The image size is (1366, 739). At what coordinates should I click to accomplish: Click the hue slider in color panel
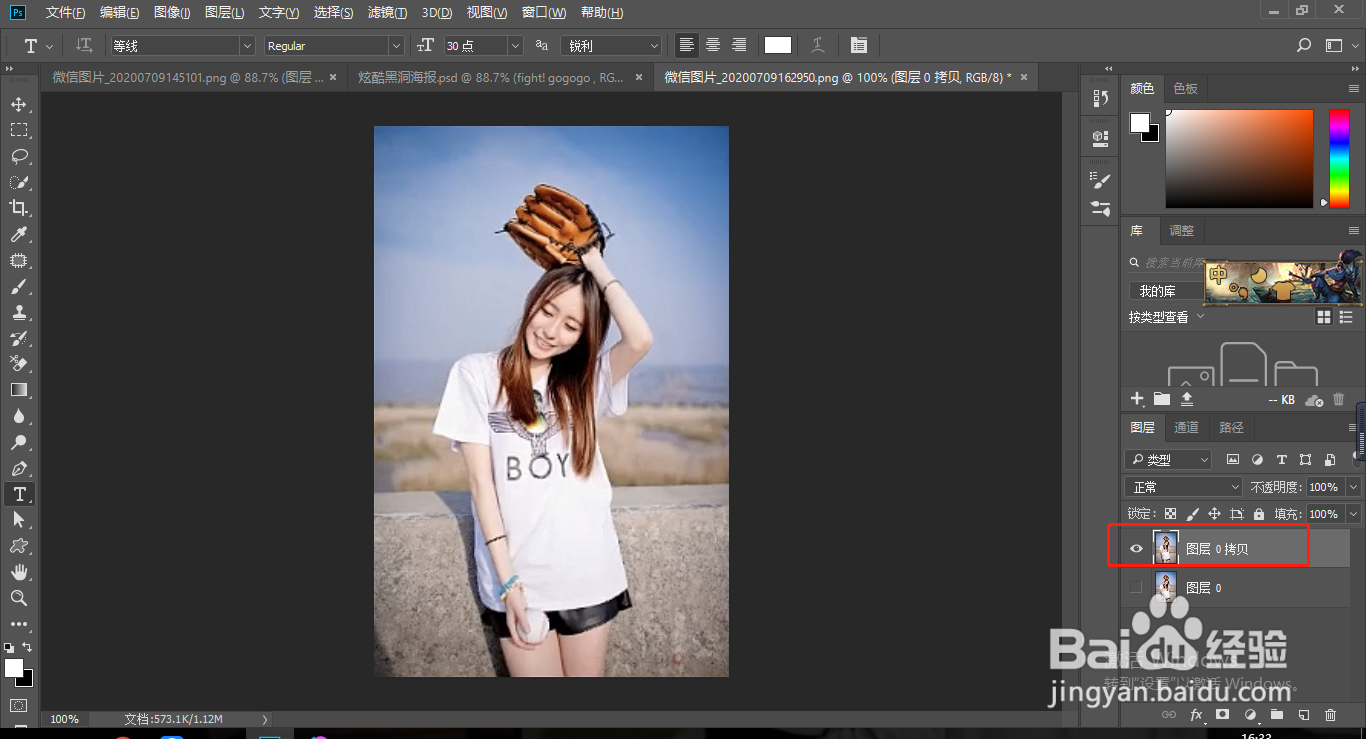pyautogui.click(x=1339, y=158)
